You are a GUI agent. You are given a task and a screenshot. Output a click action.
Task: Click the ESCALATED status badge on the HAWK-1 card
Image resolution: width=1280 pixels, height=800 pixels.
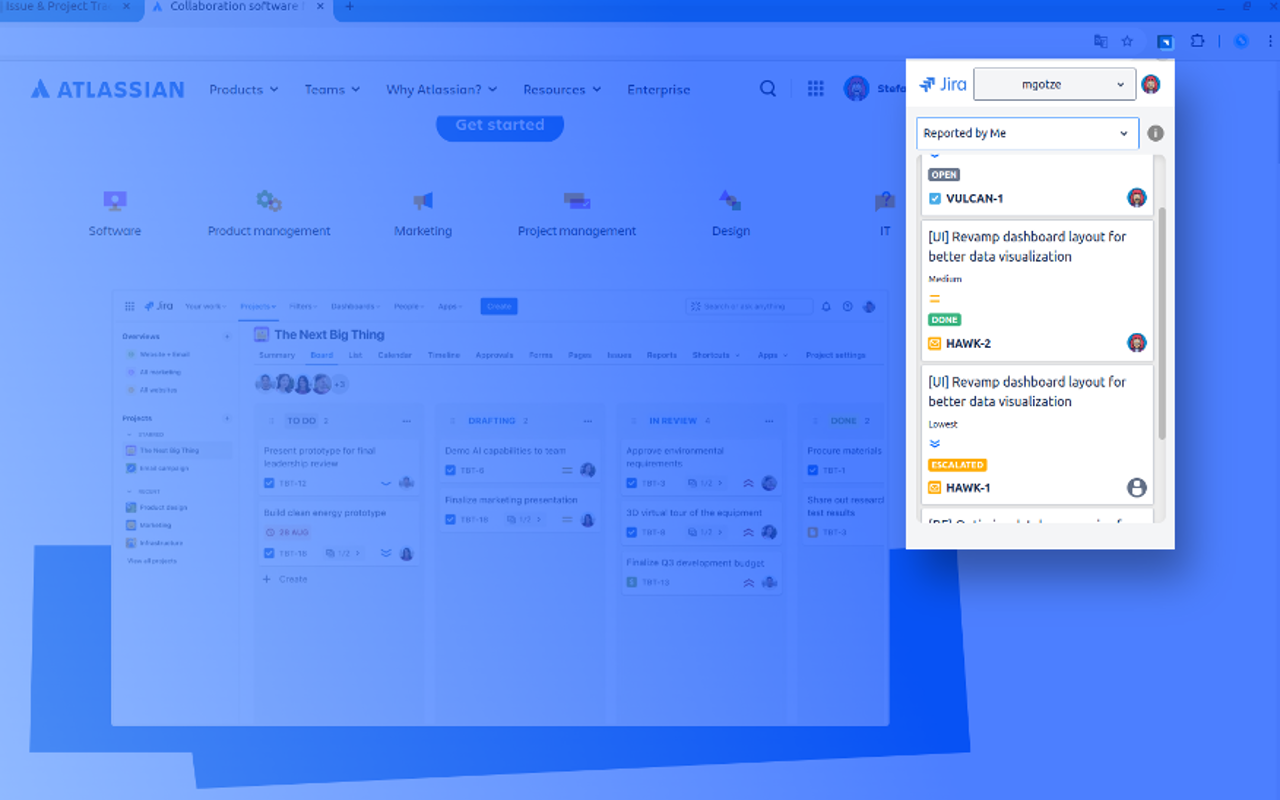point(958,465)
